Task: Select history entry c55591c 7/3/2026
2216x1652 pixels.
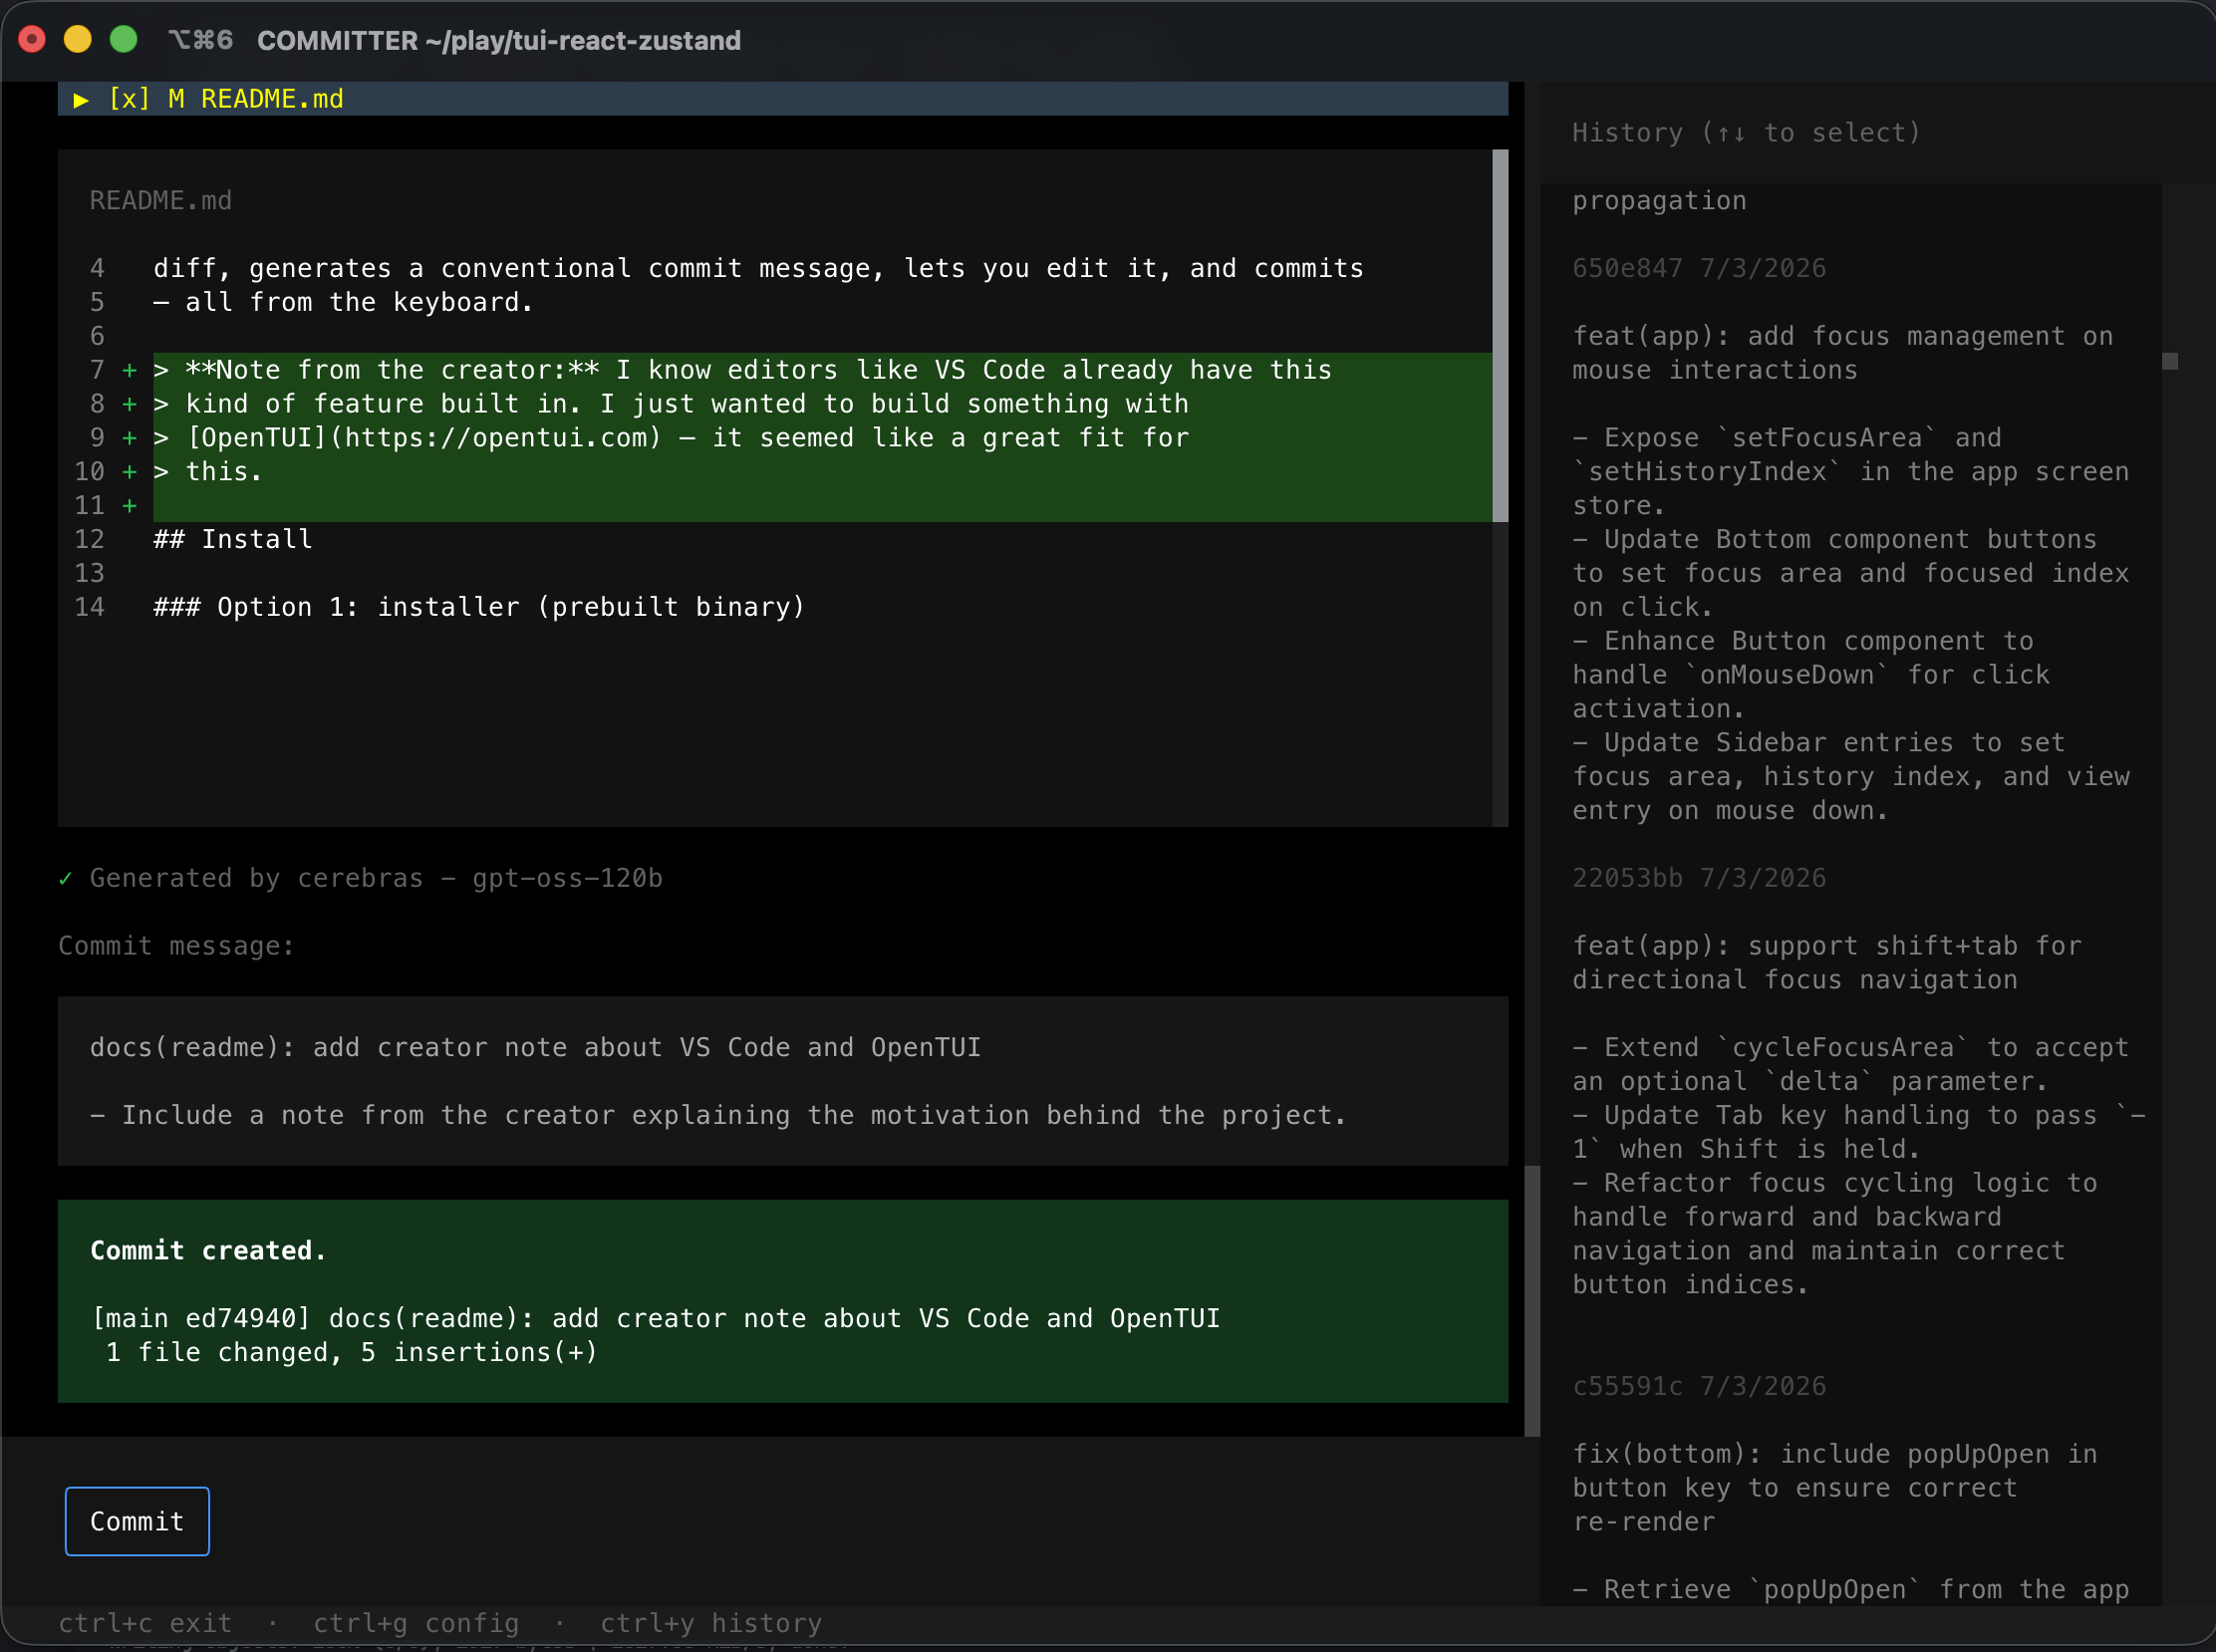Action: pyautogui.click(x=1699, y=1386)
